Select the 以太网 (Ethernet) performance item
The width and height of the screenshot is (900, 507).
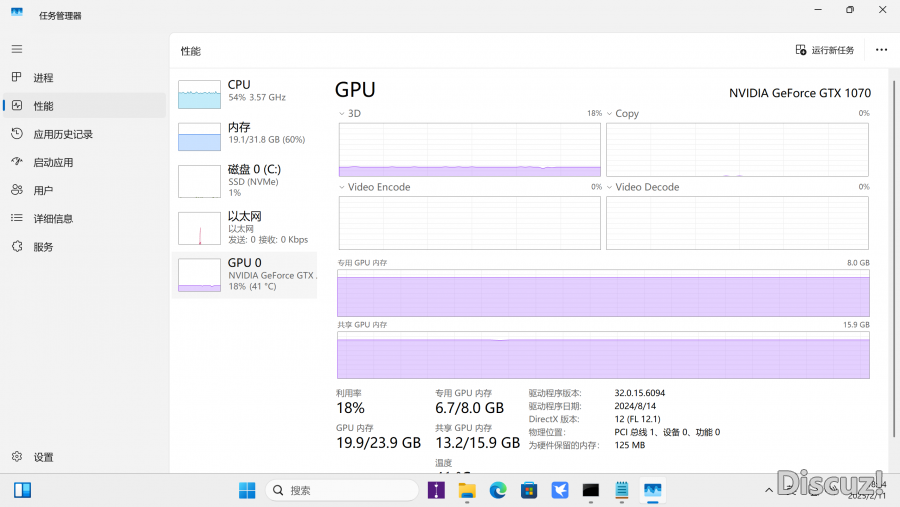click(245, 228)
